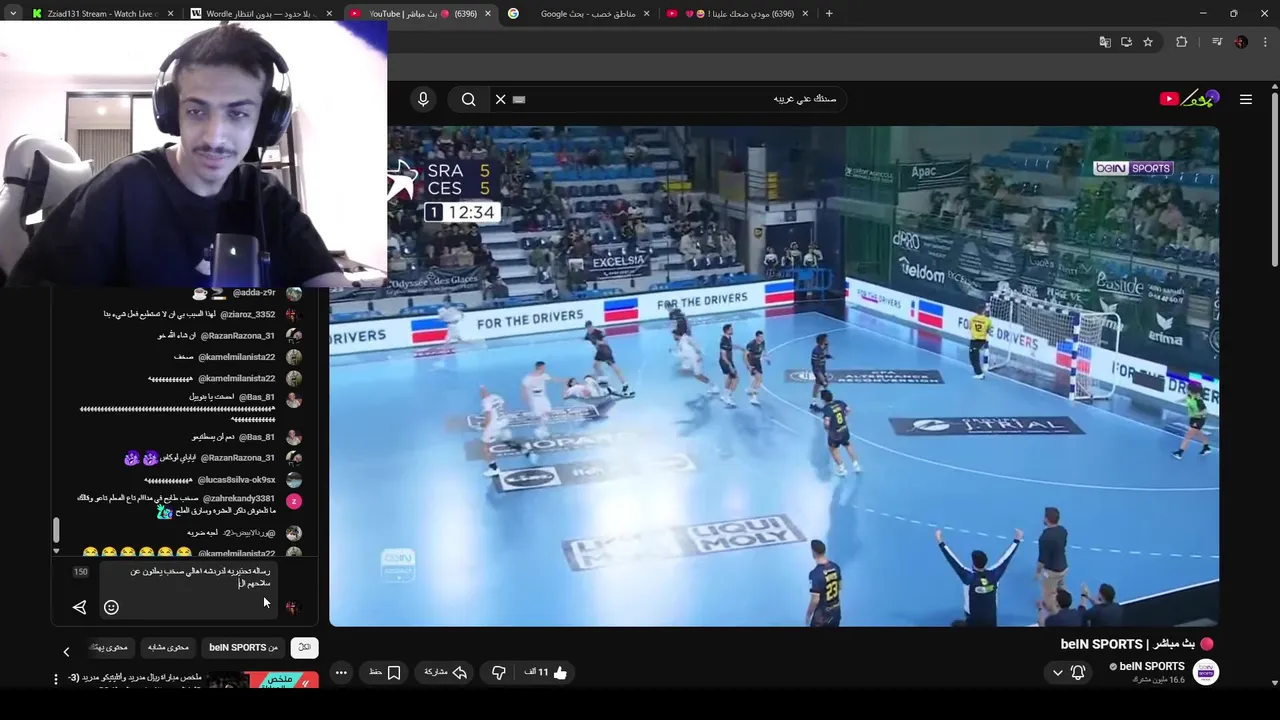This screenshot has height=720, width=1280.
Task: Click the magnifier search icon
Action: coord(468,99)
